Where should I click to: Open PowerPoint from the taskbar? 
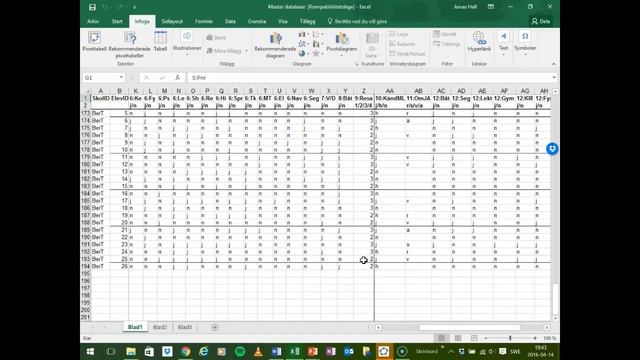click(313, 351)
